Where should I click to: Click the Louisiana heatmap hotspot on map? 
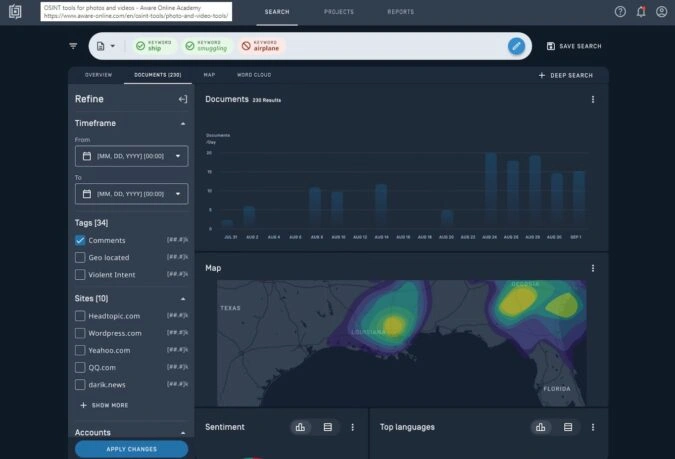click(392, 324)
